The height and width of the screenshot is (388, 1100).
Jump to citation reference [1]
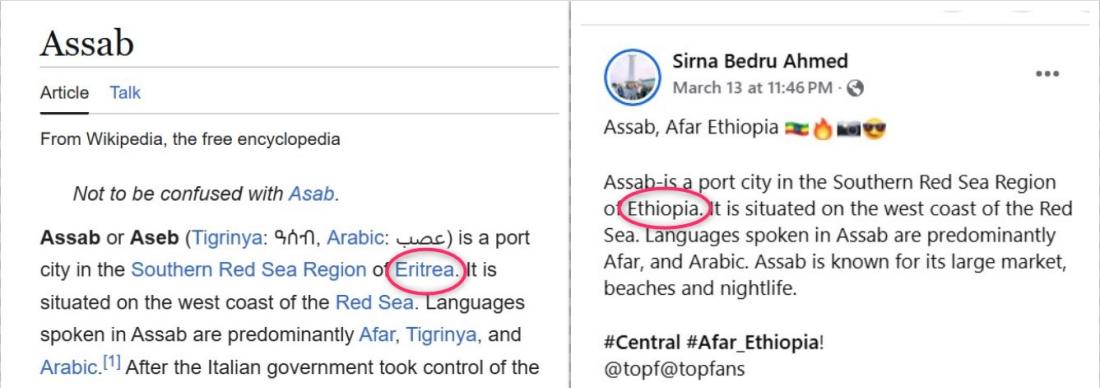[x=112, y=363]
